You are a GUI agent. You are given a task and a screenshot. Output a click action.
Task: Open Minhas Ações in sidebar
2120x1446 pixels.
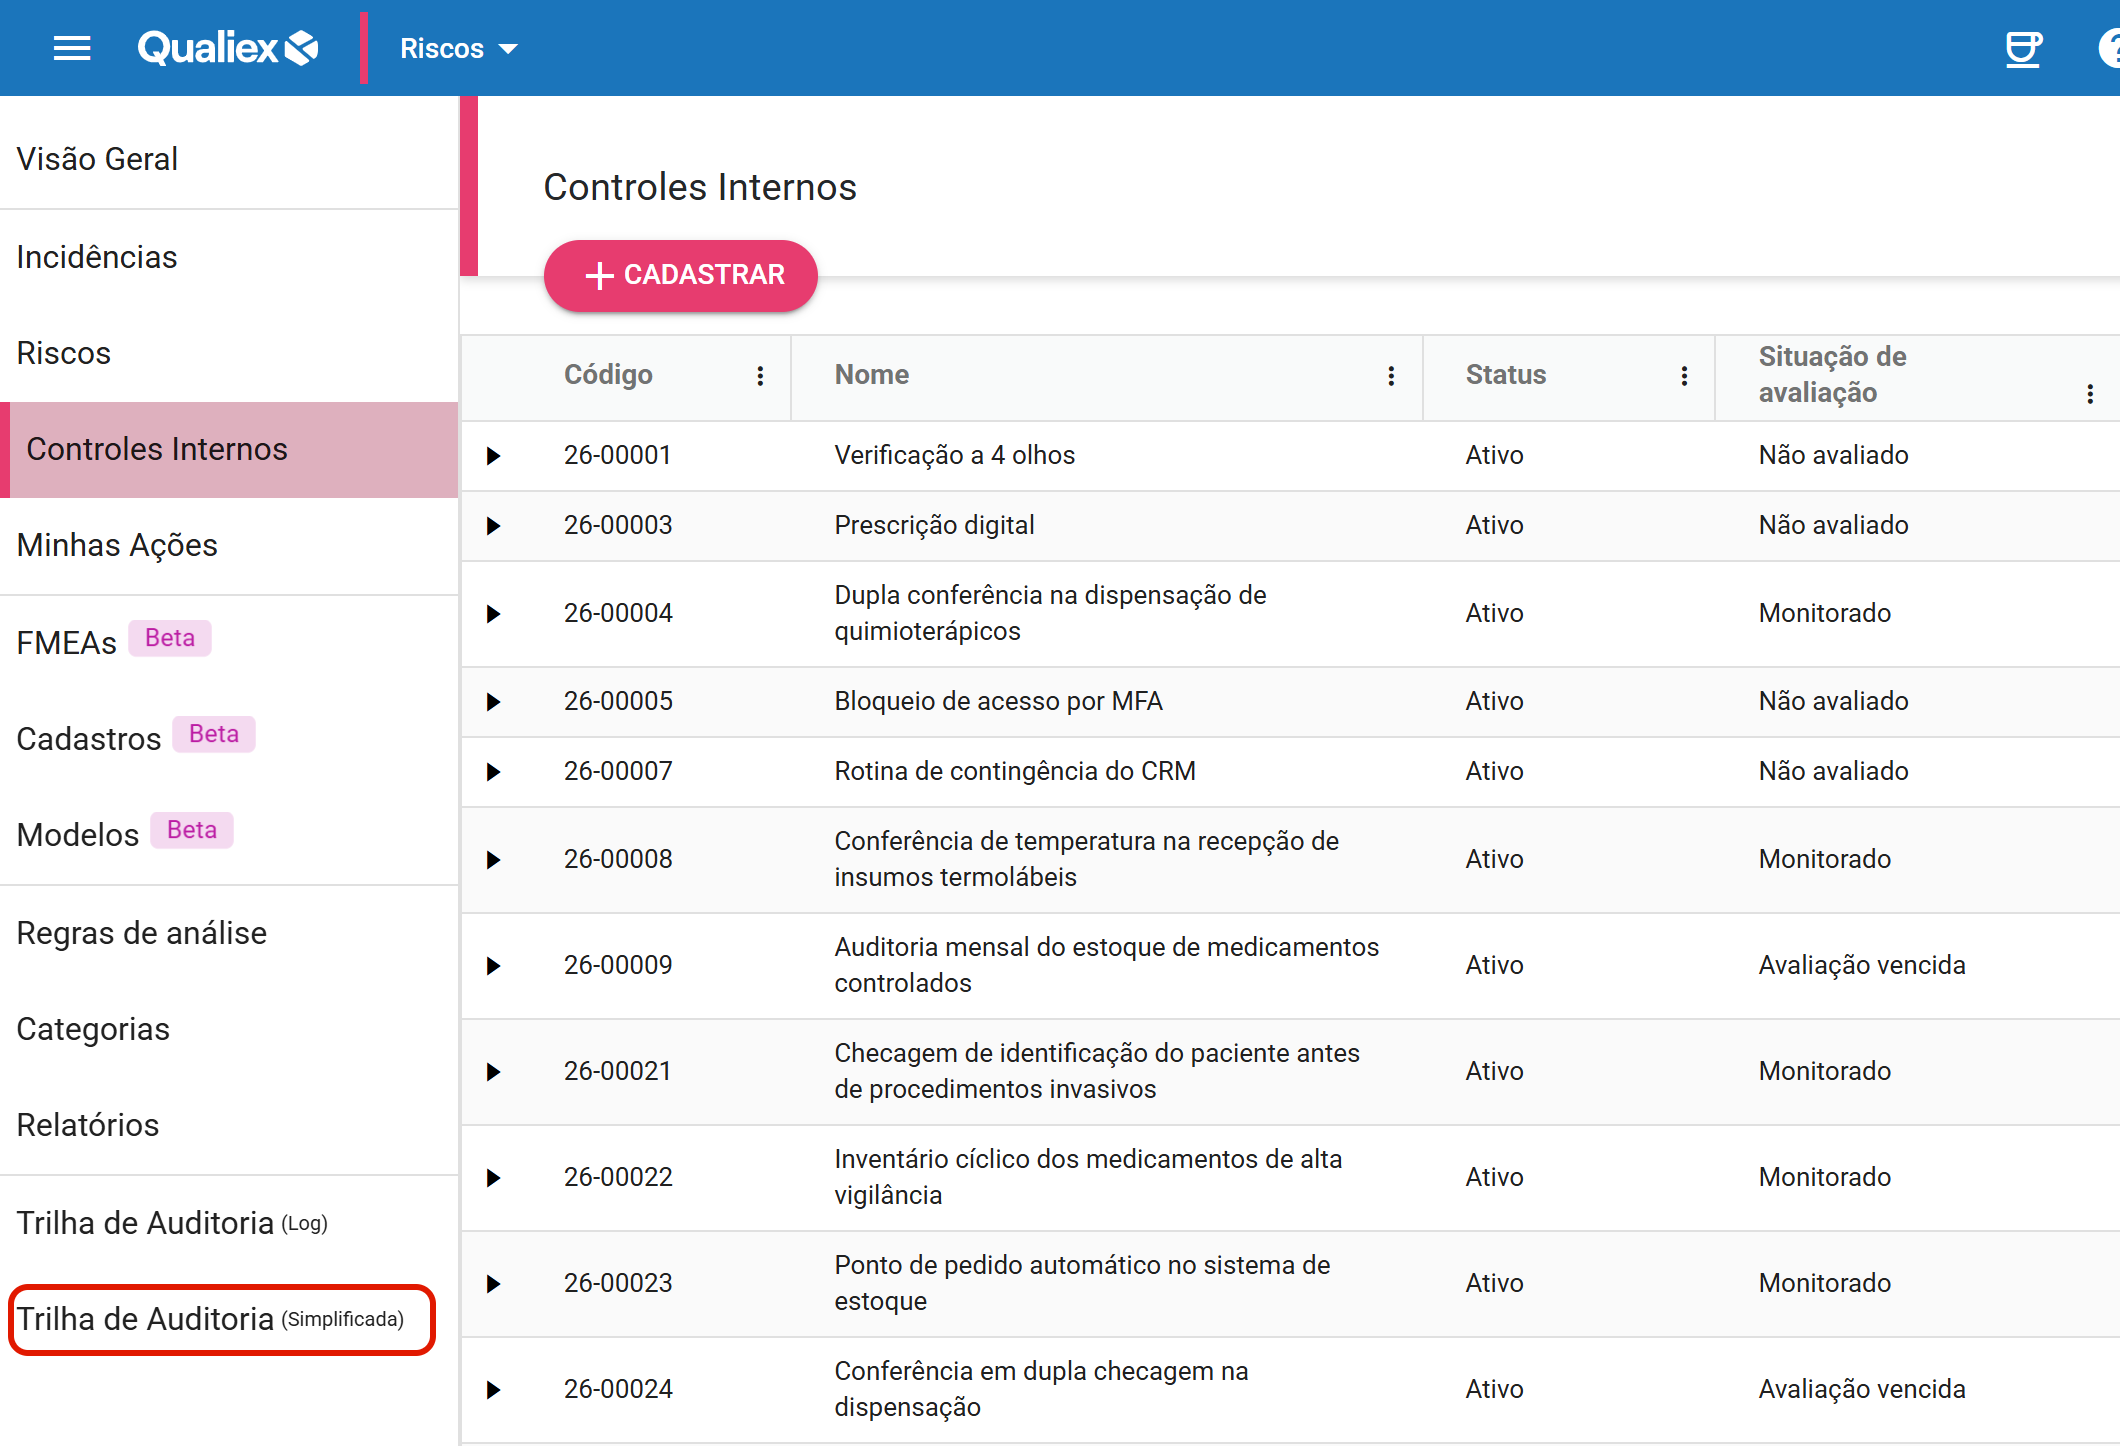coord(229,545)
